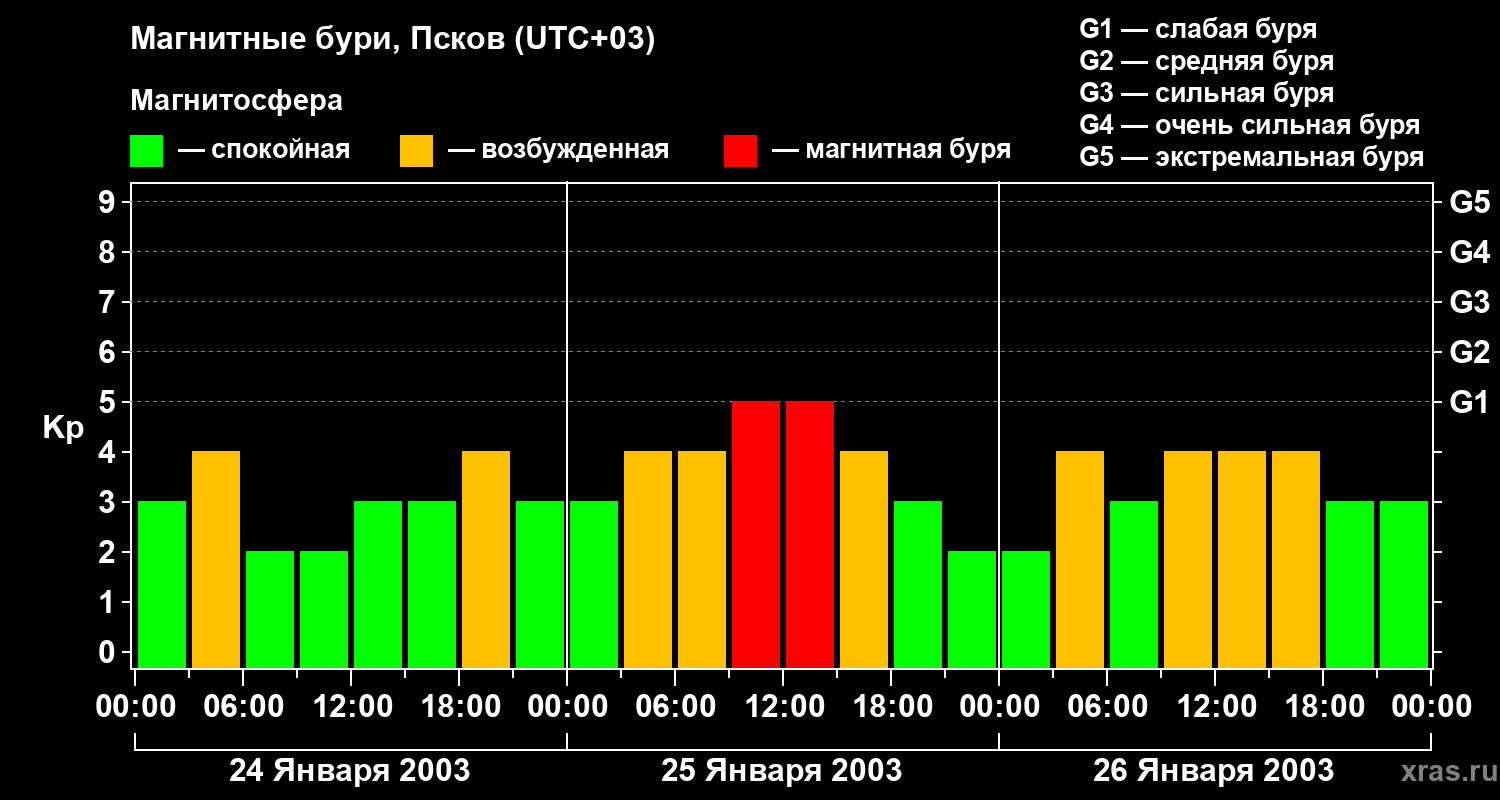This screenshot has height=800, width=1500.
Task: Click the Kp axis value 0
Action: [x=109, y=652]
